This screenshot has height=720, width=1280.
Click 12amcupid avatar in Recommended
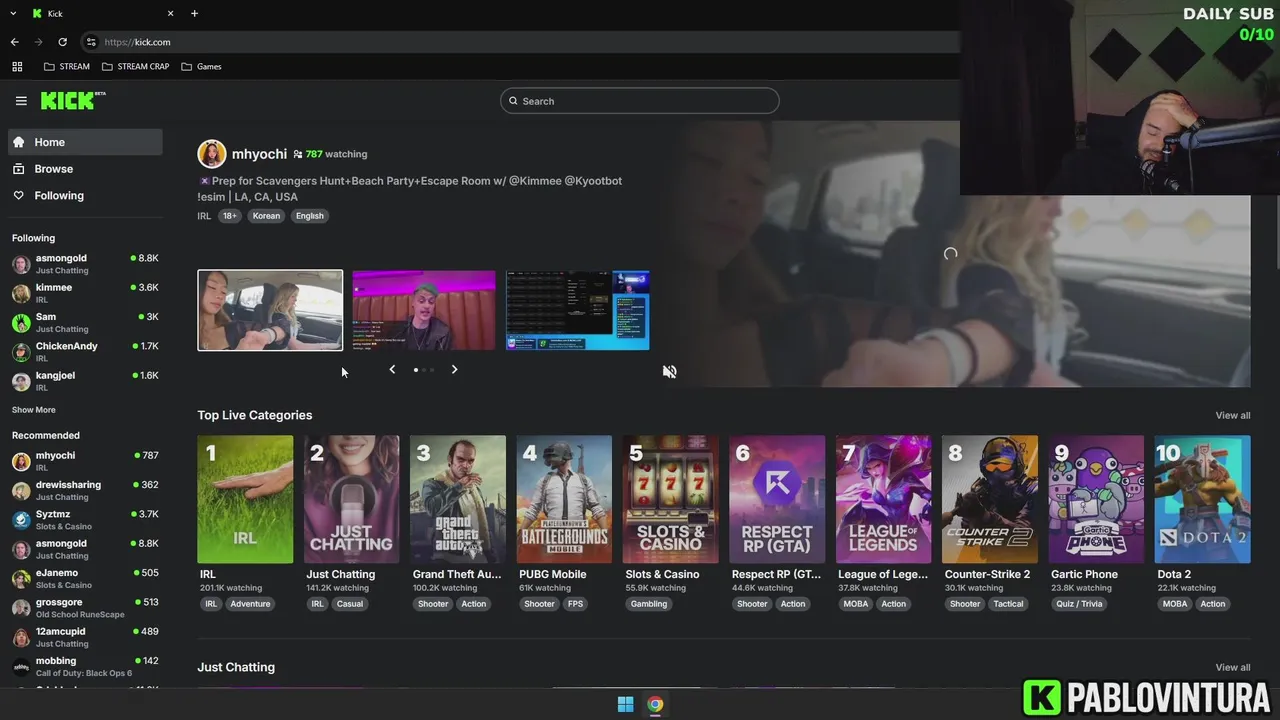[x=21, y=637]
